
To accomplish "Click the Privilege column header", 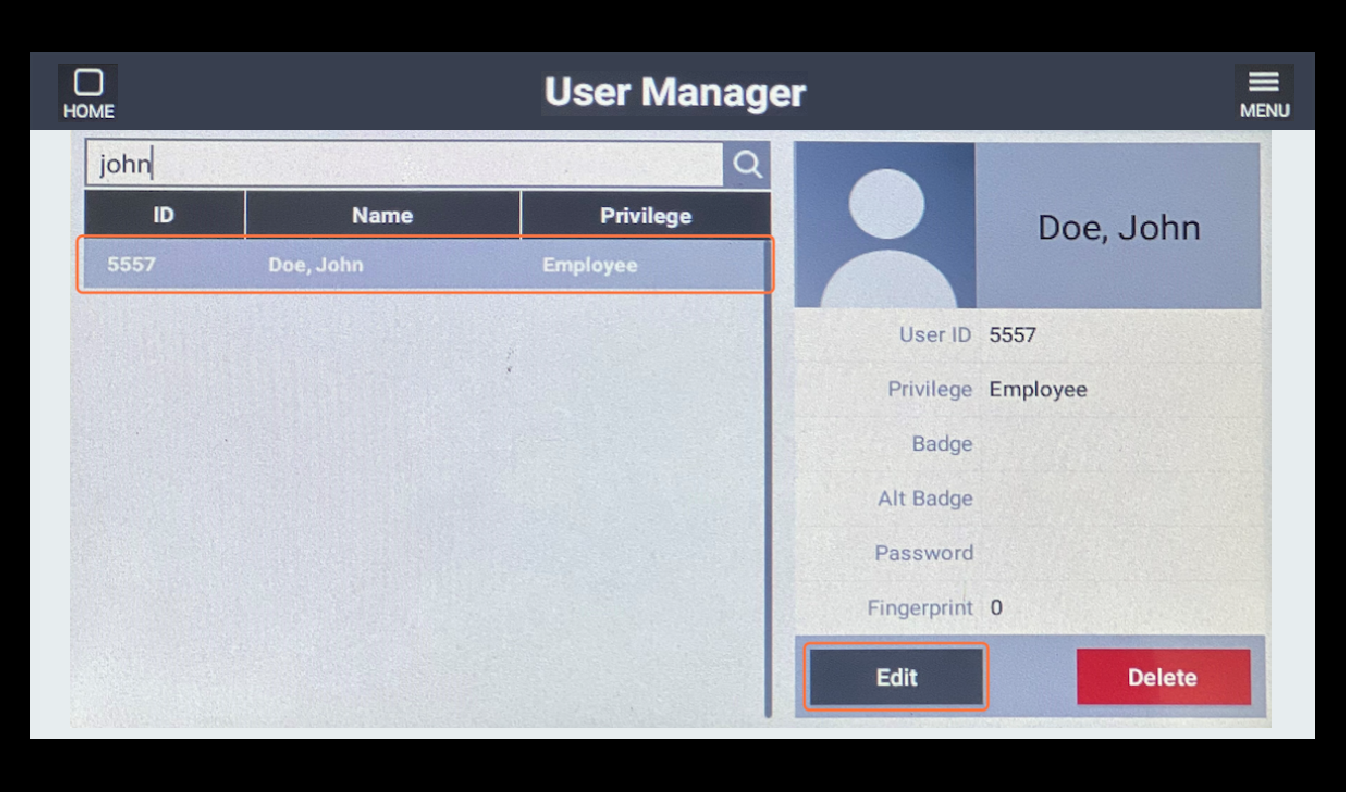I will tap(645, 215).
